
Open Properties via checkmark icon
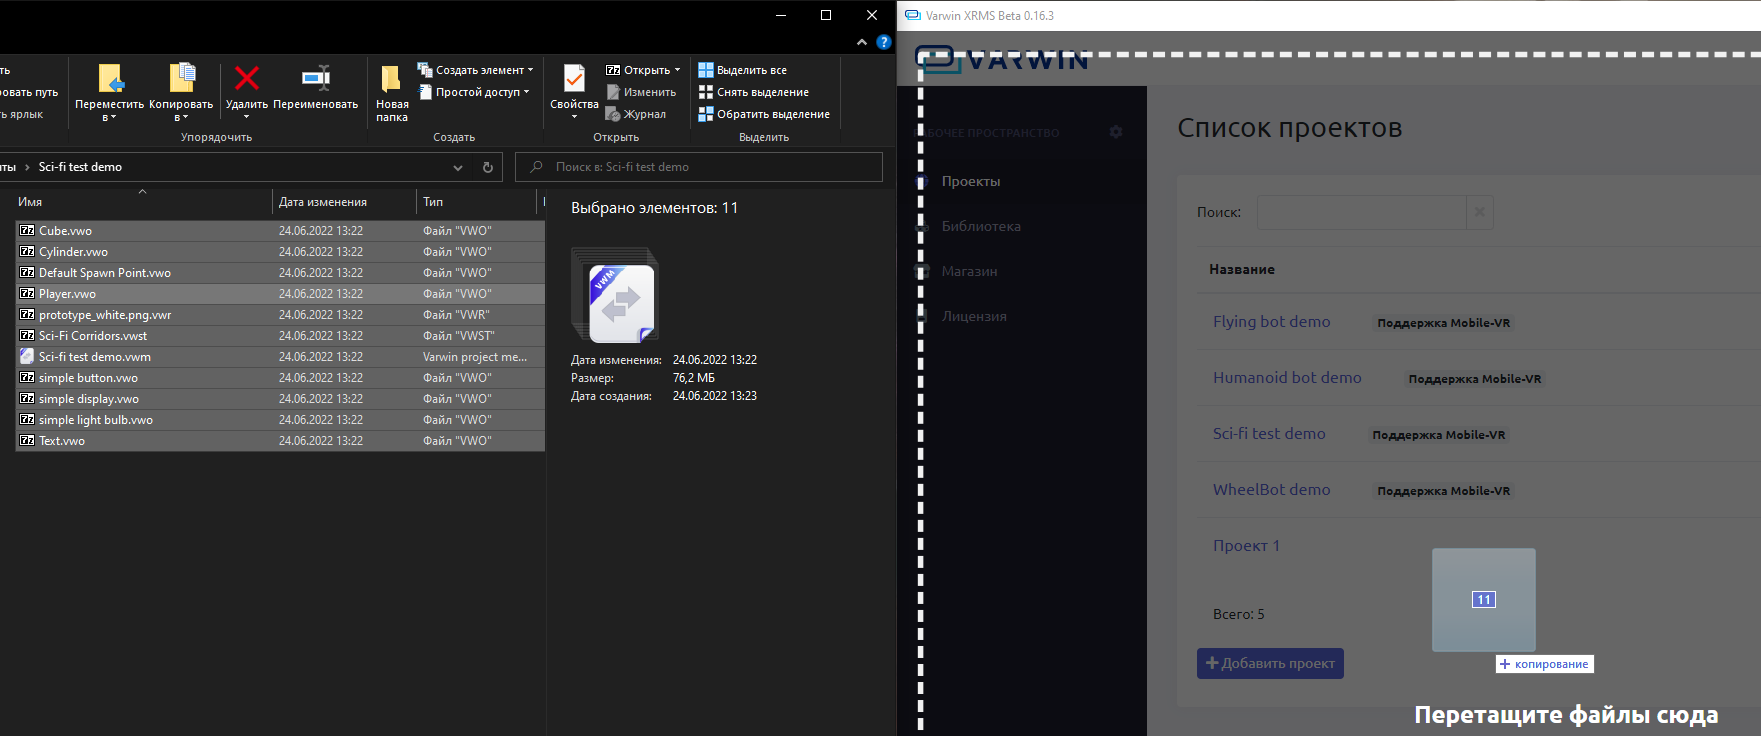(574, 79)
